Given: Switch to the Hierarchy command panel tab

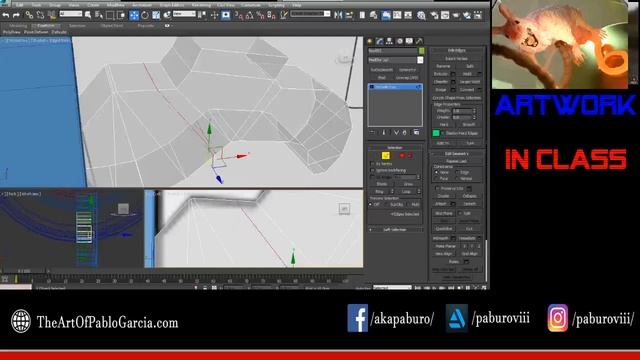Looking at the screenshot, I should [x=389, y=41].
